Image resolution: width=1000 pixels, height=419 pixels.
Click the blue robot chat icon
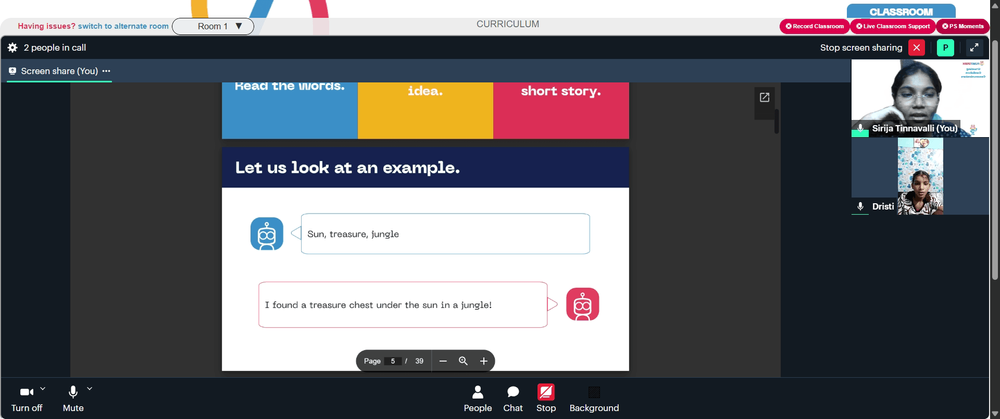(266, 233)
